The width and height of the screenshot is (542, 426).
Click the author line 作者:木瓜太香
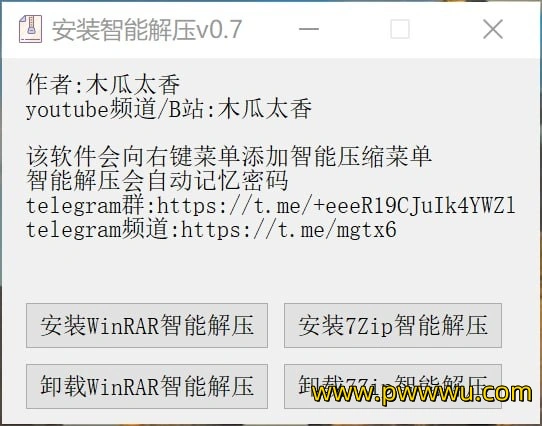[x=103, y=84]
